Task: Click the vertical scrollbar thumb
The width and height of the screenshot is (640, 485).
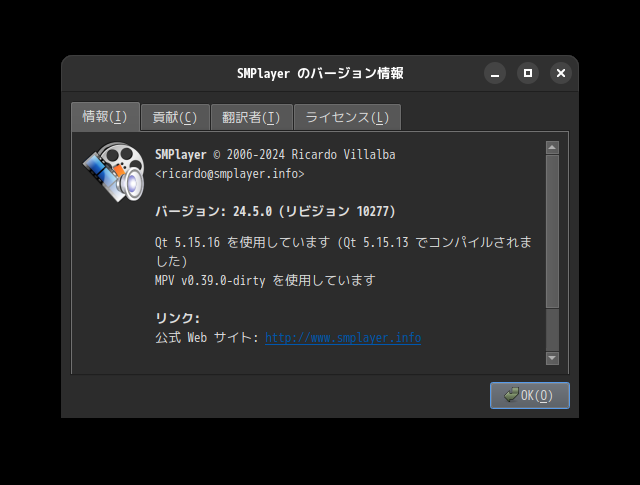Action: tap(552, 231)
